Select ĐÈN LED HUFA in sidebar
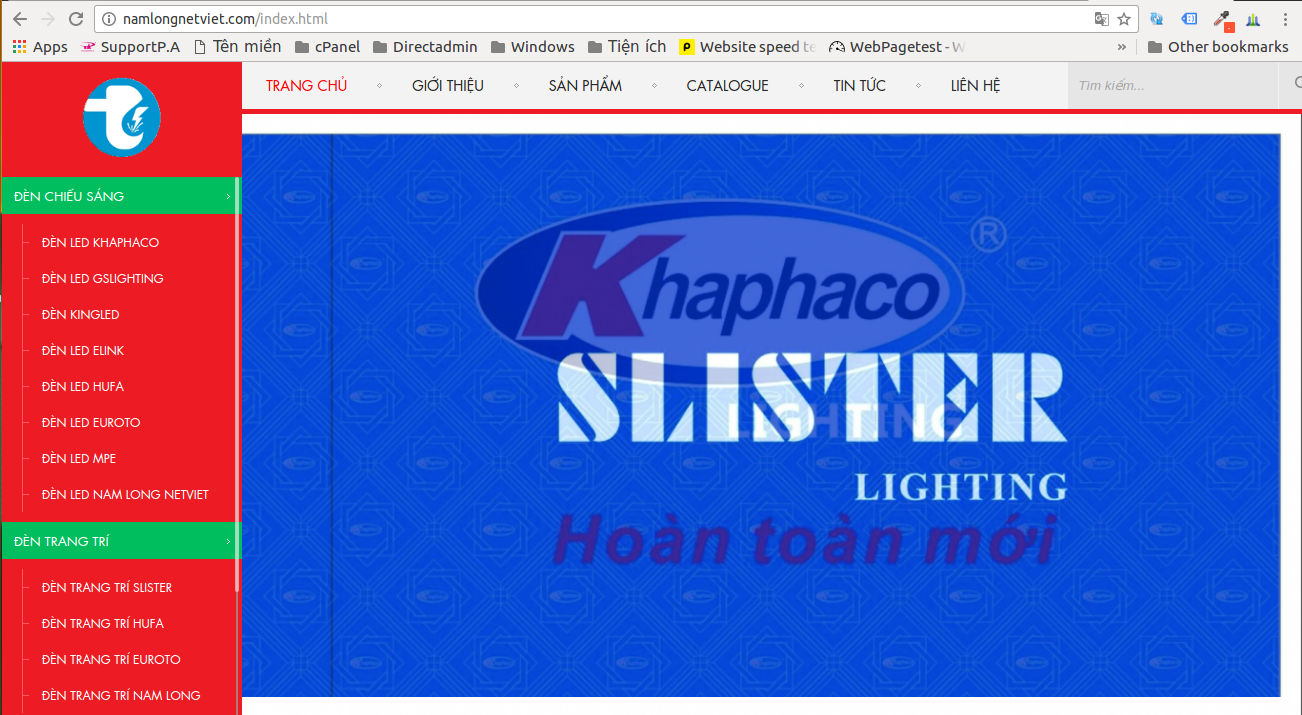The image size is (1302, 715). pos(83,387)
